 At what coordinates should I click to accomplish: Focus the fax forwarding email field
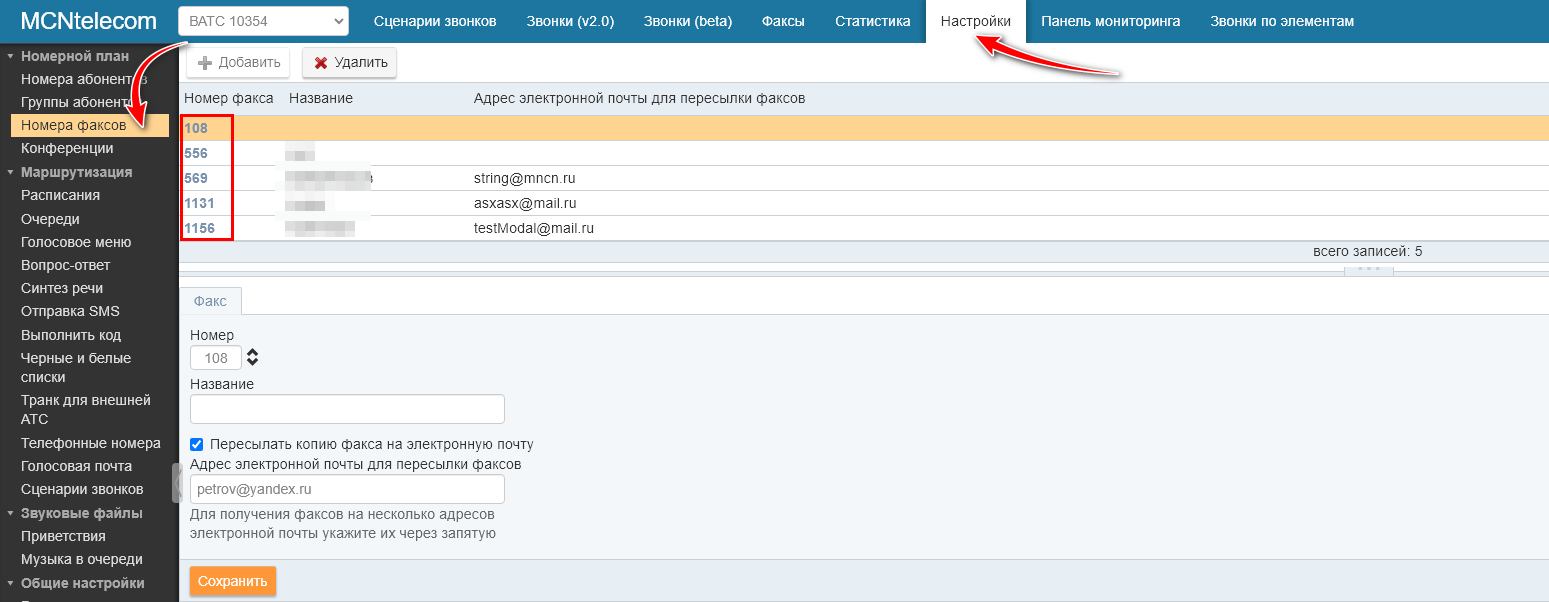pos(347,489)
